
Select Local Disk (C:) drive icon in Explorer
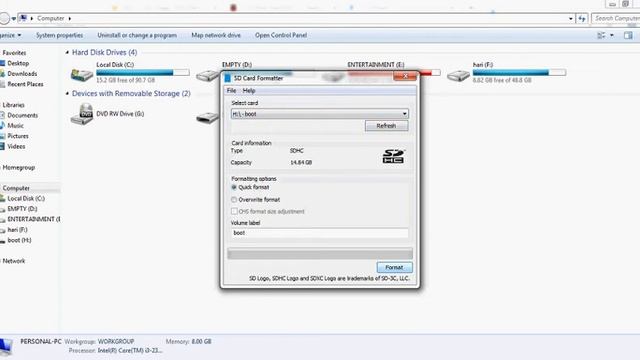coord(82,74)
